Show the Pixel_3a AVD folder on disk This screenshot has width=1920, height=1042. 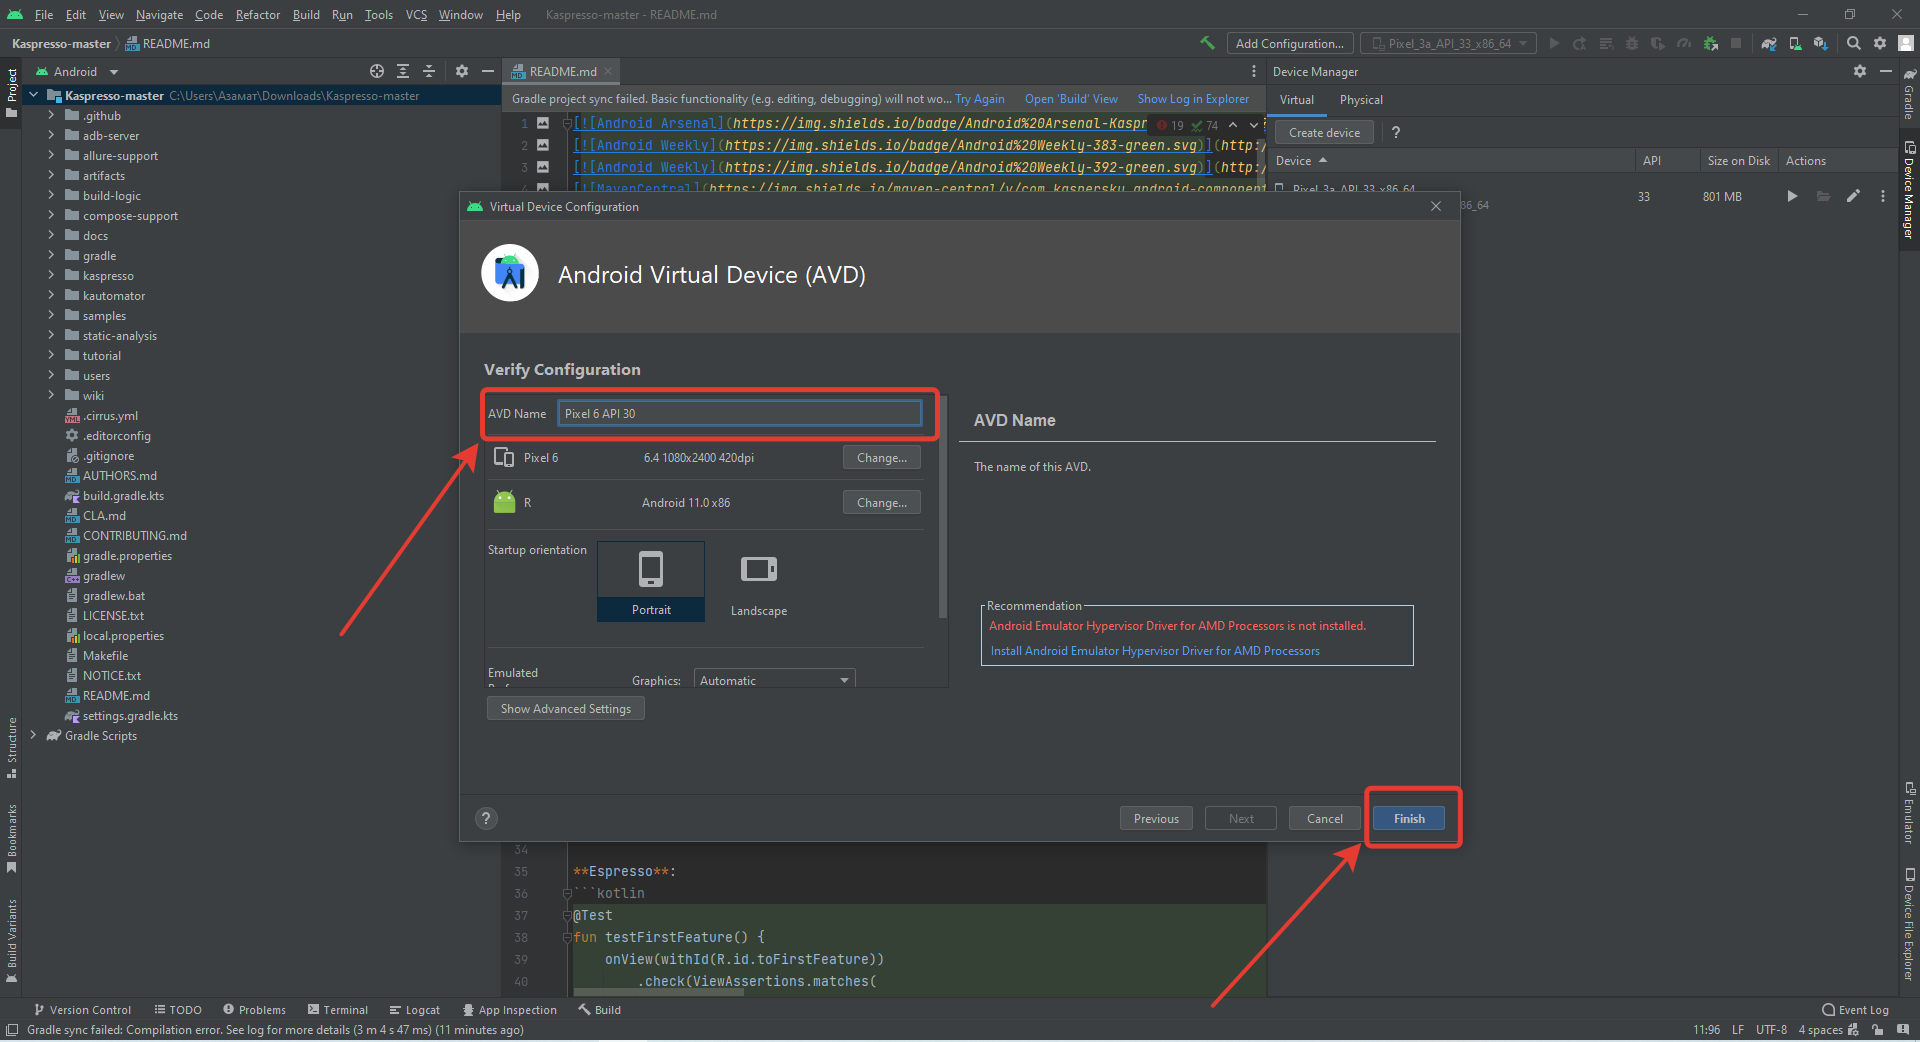pyautogui.click(x=1823, y=196)
